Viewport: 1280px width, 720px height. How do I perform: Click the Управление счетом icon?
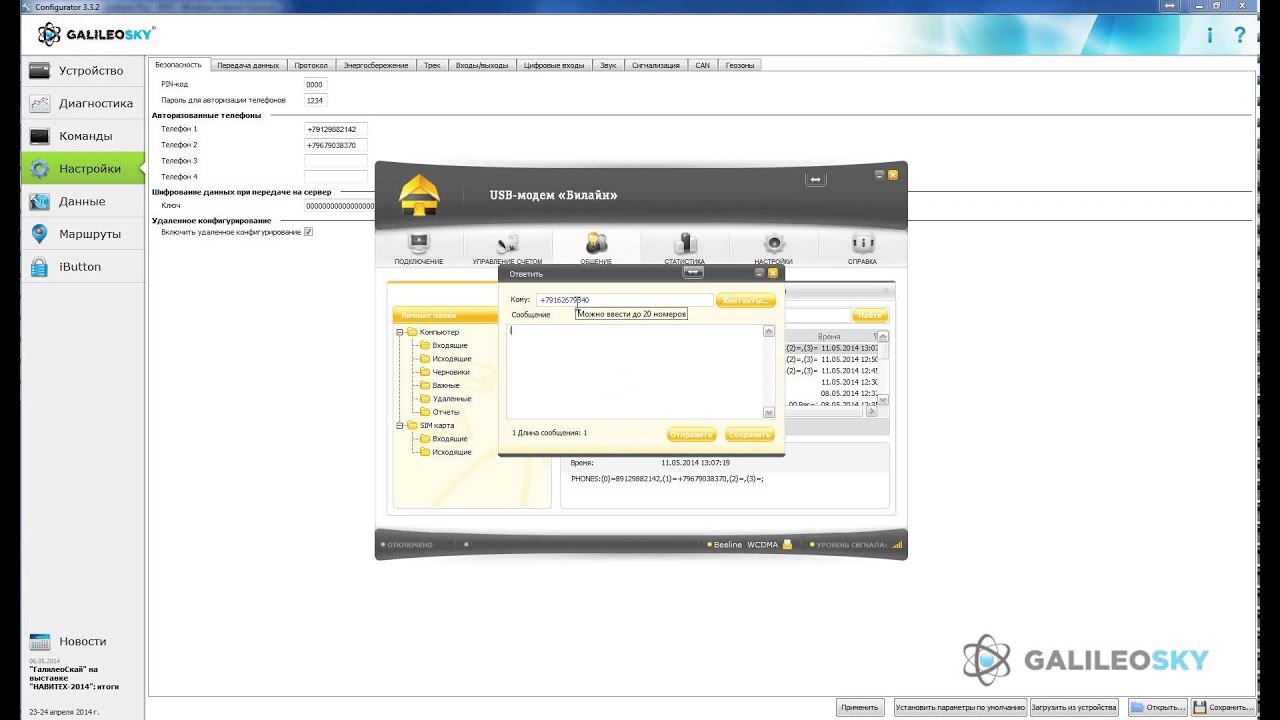pyautogui.click(x=507, y=248)
